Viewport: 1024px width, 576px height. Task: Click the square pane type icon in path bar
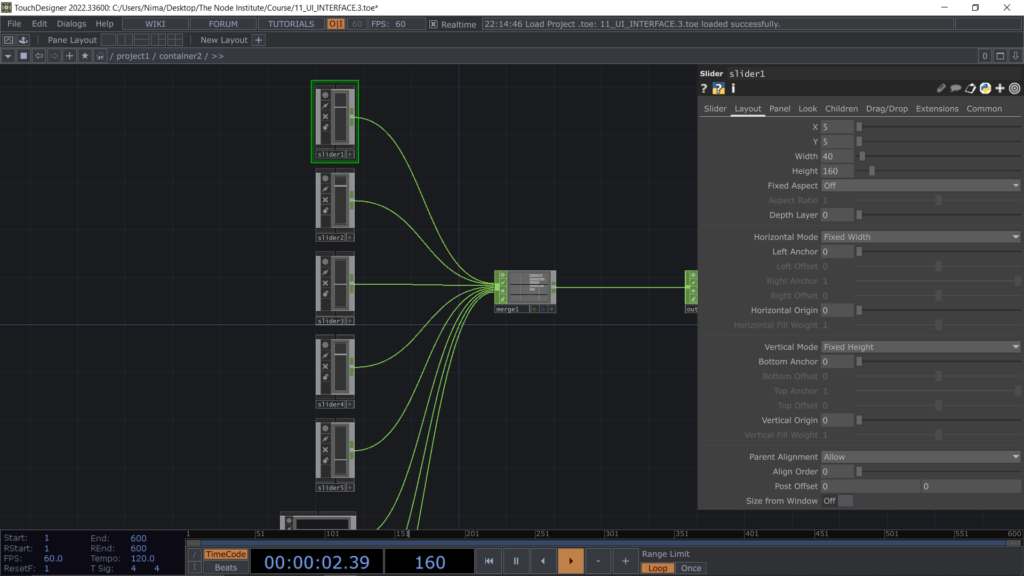coord(24,56)
